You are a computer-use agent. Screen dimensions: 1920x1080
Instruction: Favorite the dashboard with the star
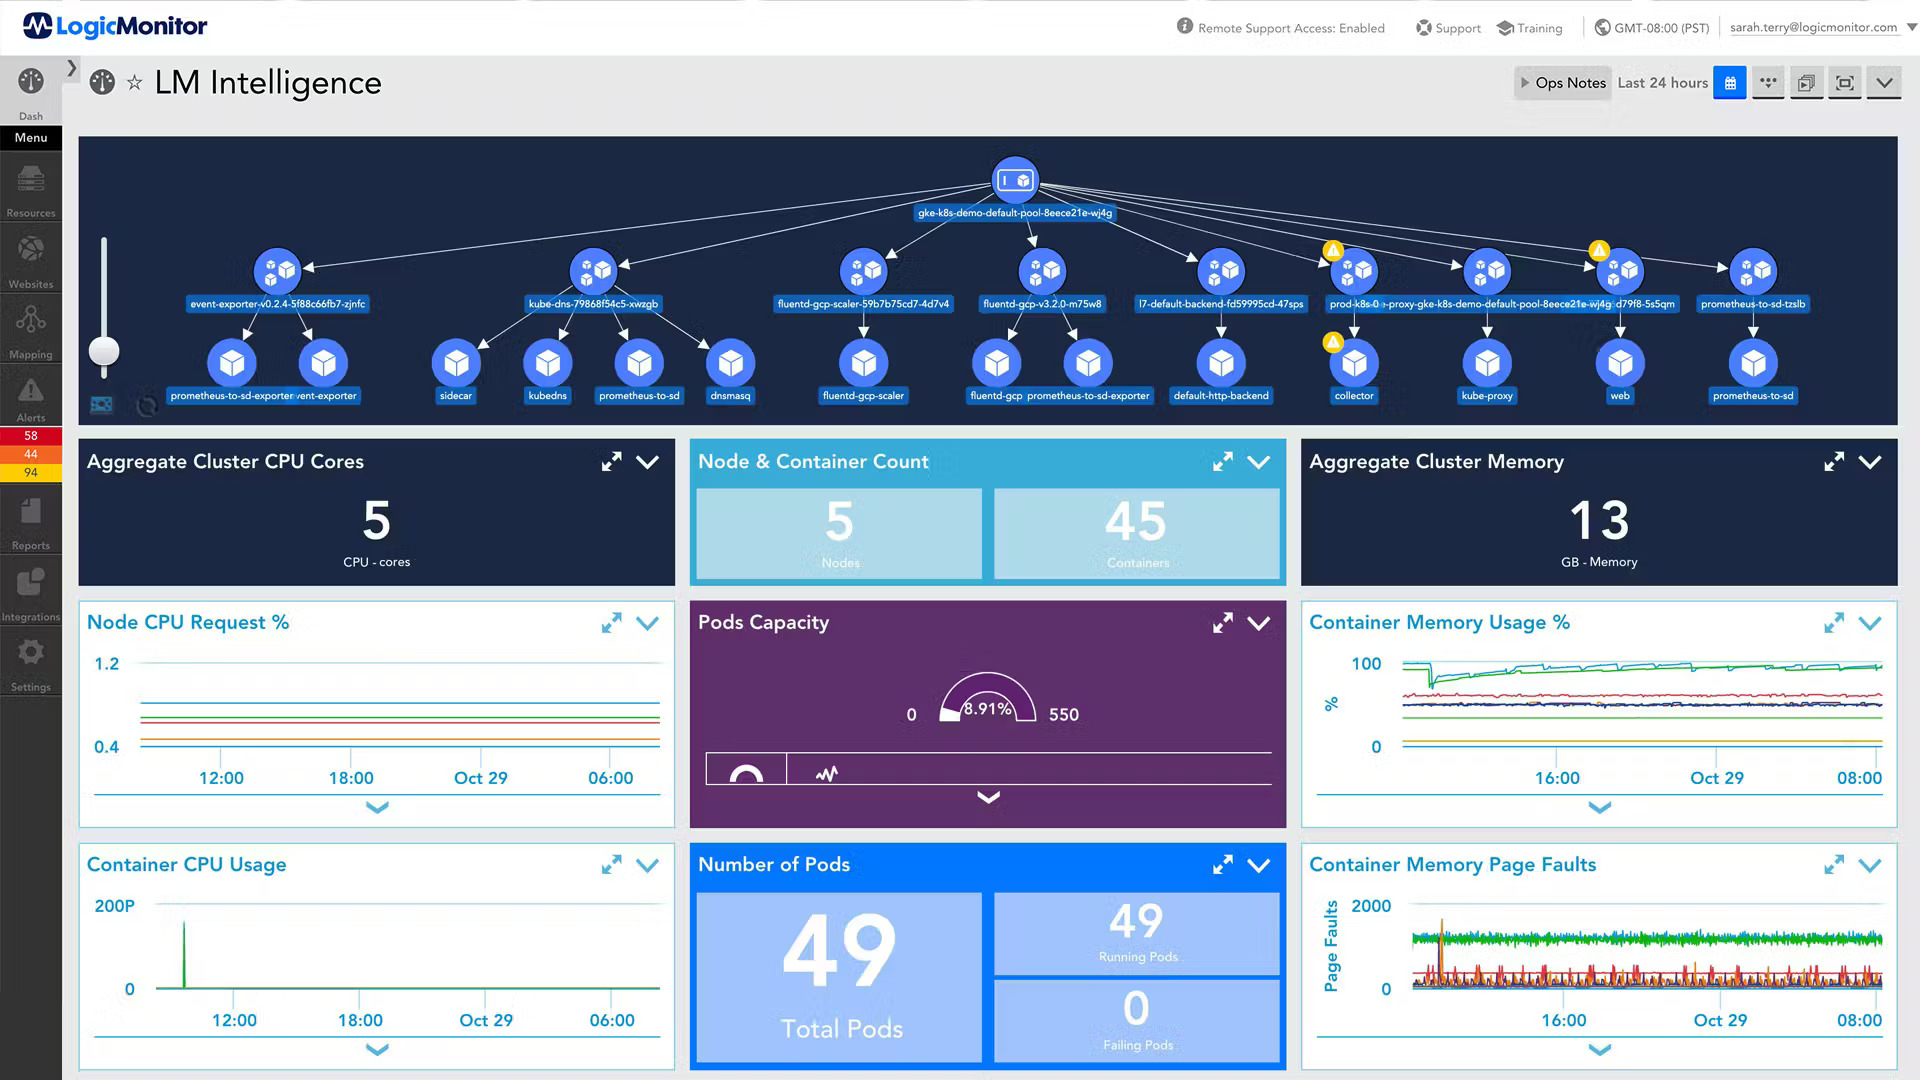(134, 83)
